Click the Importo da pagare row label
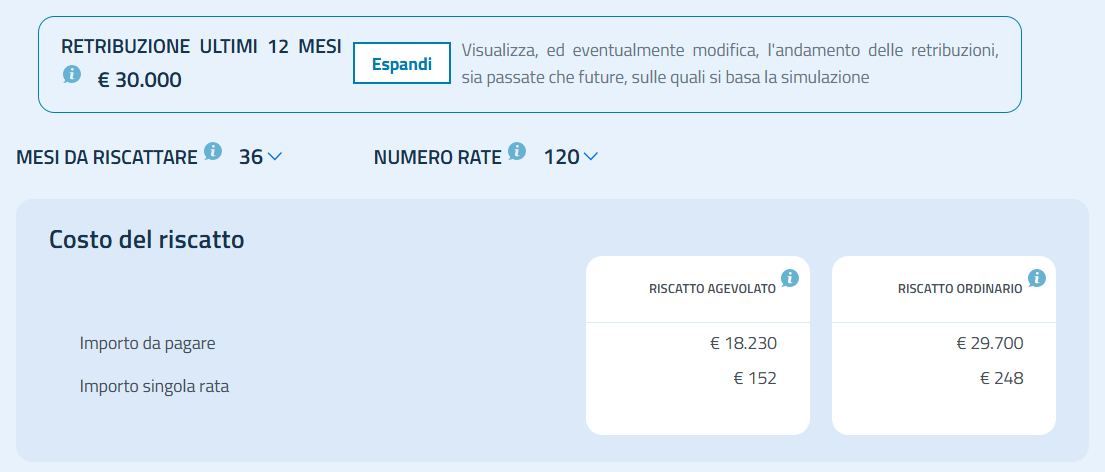The image size is (1105, 472). pos(148,344)
